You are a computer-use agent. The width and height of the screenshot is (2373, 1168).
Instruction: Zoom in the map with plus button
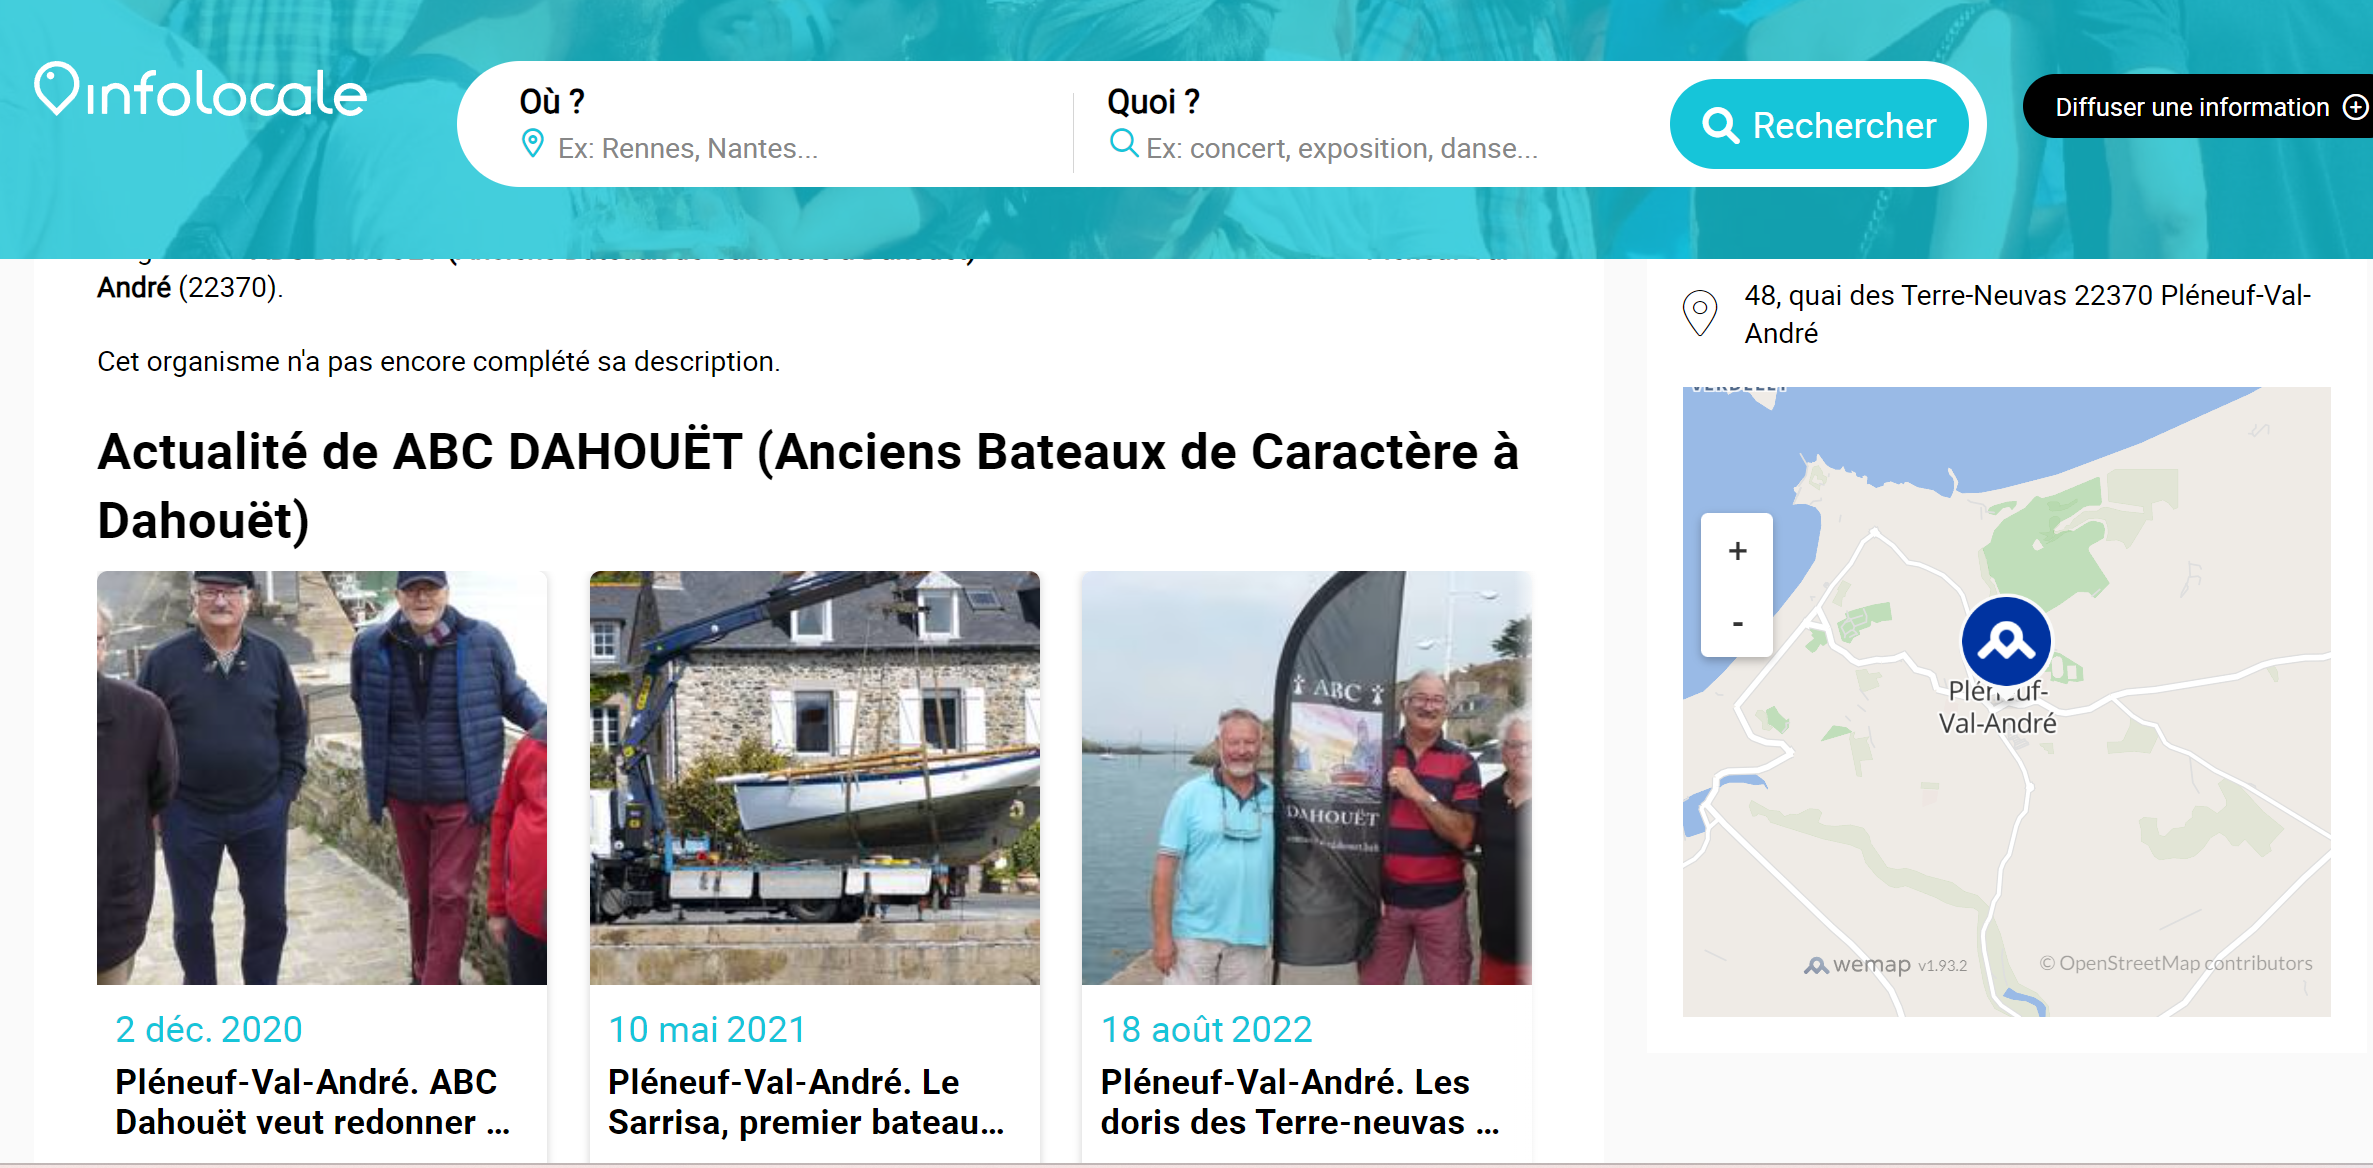[x=1737, y=551]
